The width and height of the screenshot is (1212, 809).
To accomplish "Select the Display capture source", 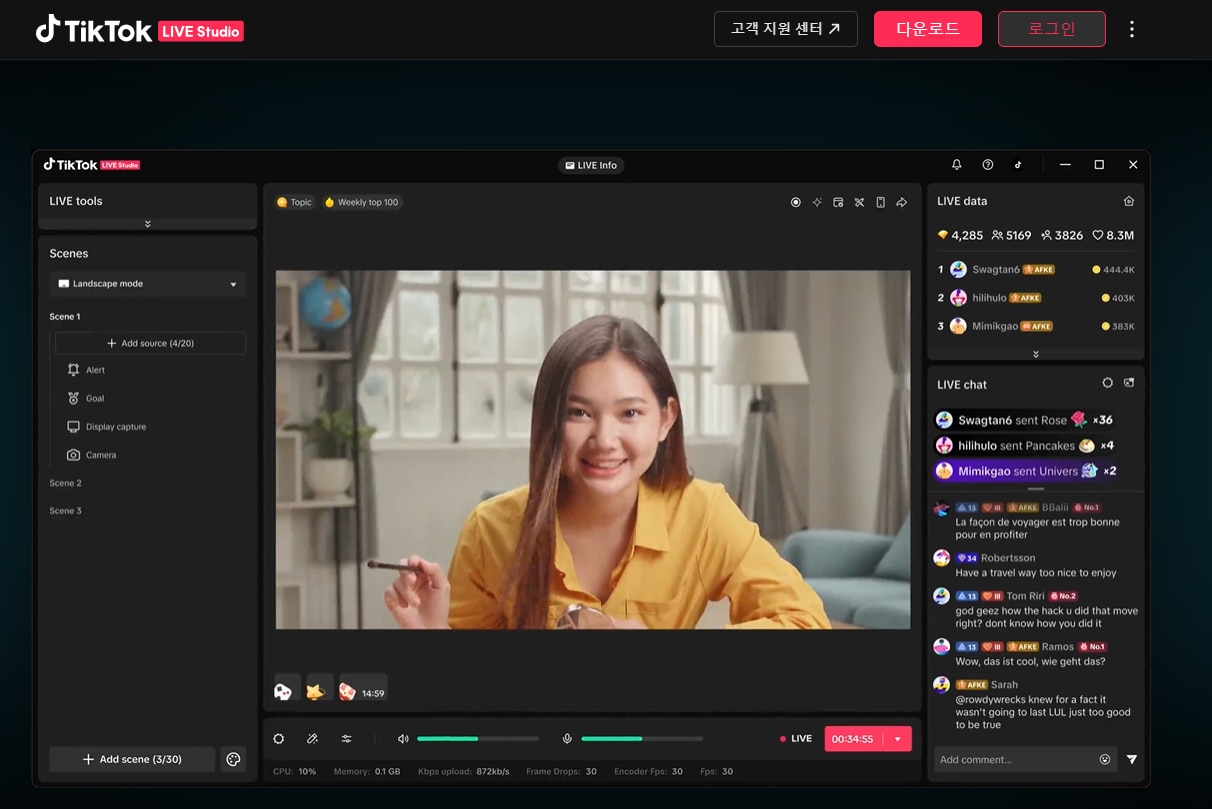I will [x=115, y=427].
